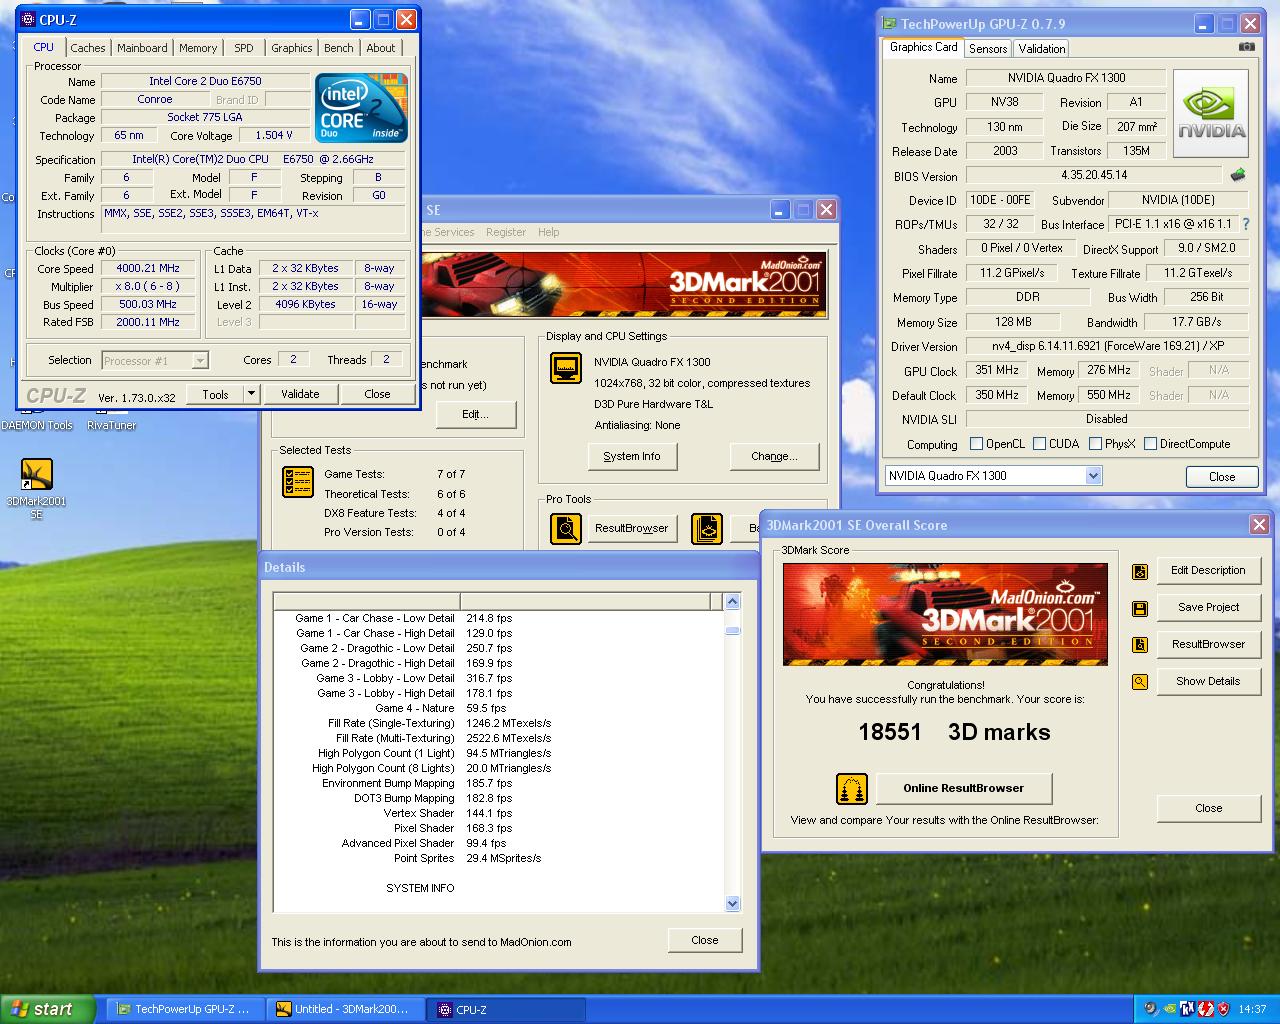Click the DAEMON Tools desktop shortcut

click(37, 425)
